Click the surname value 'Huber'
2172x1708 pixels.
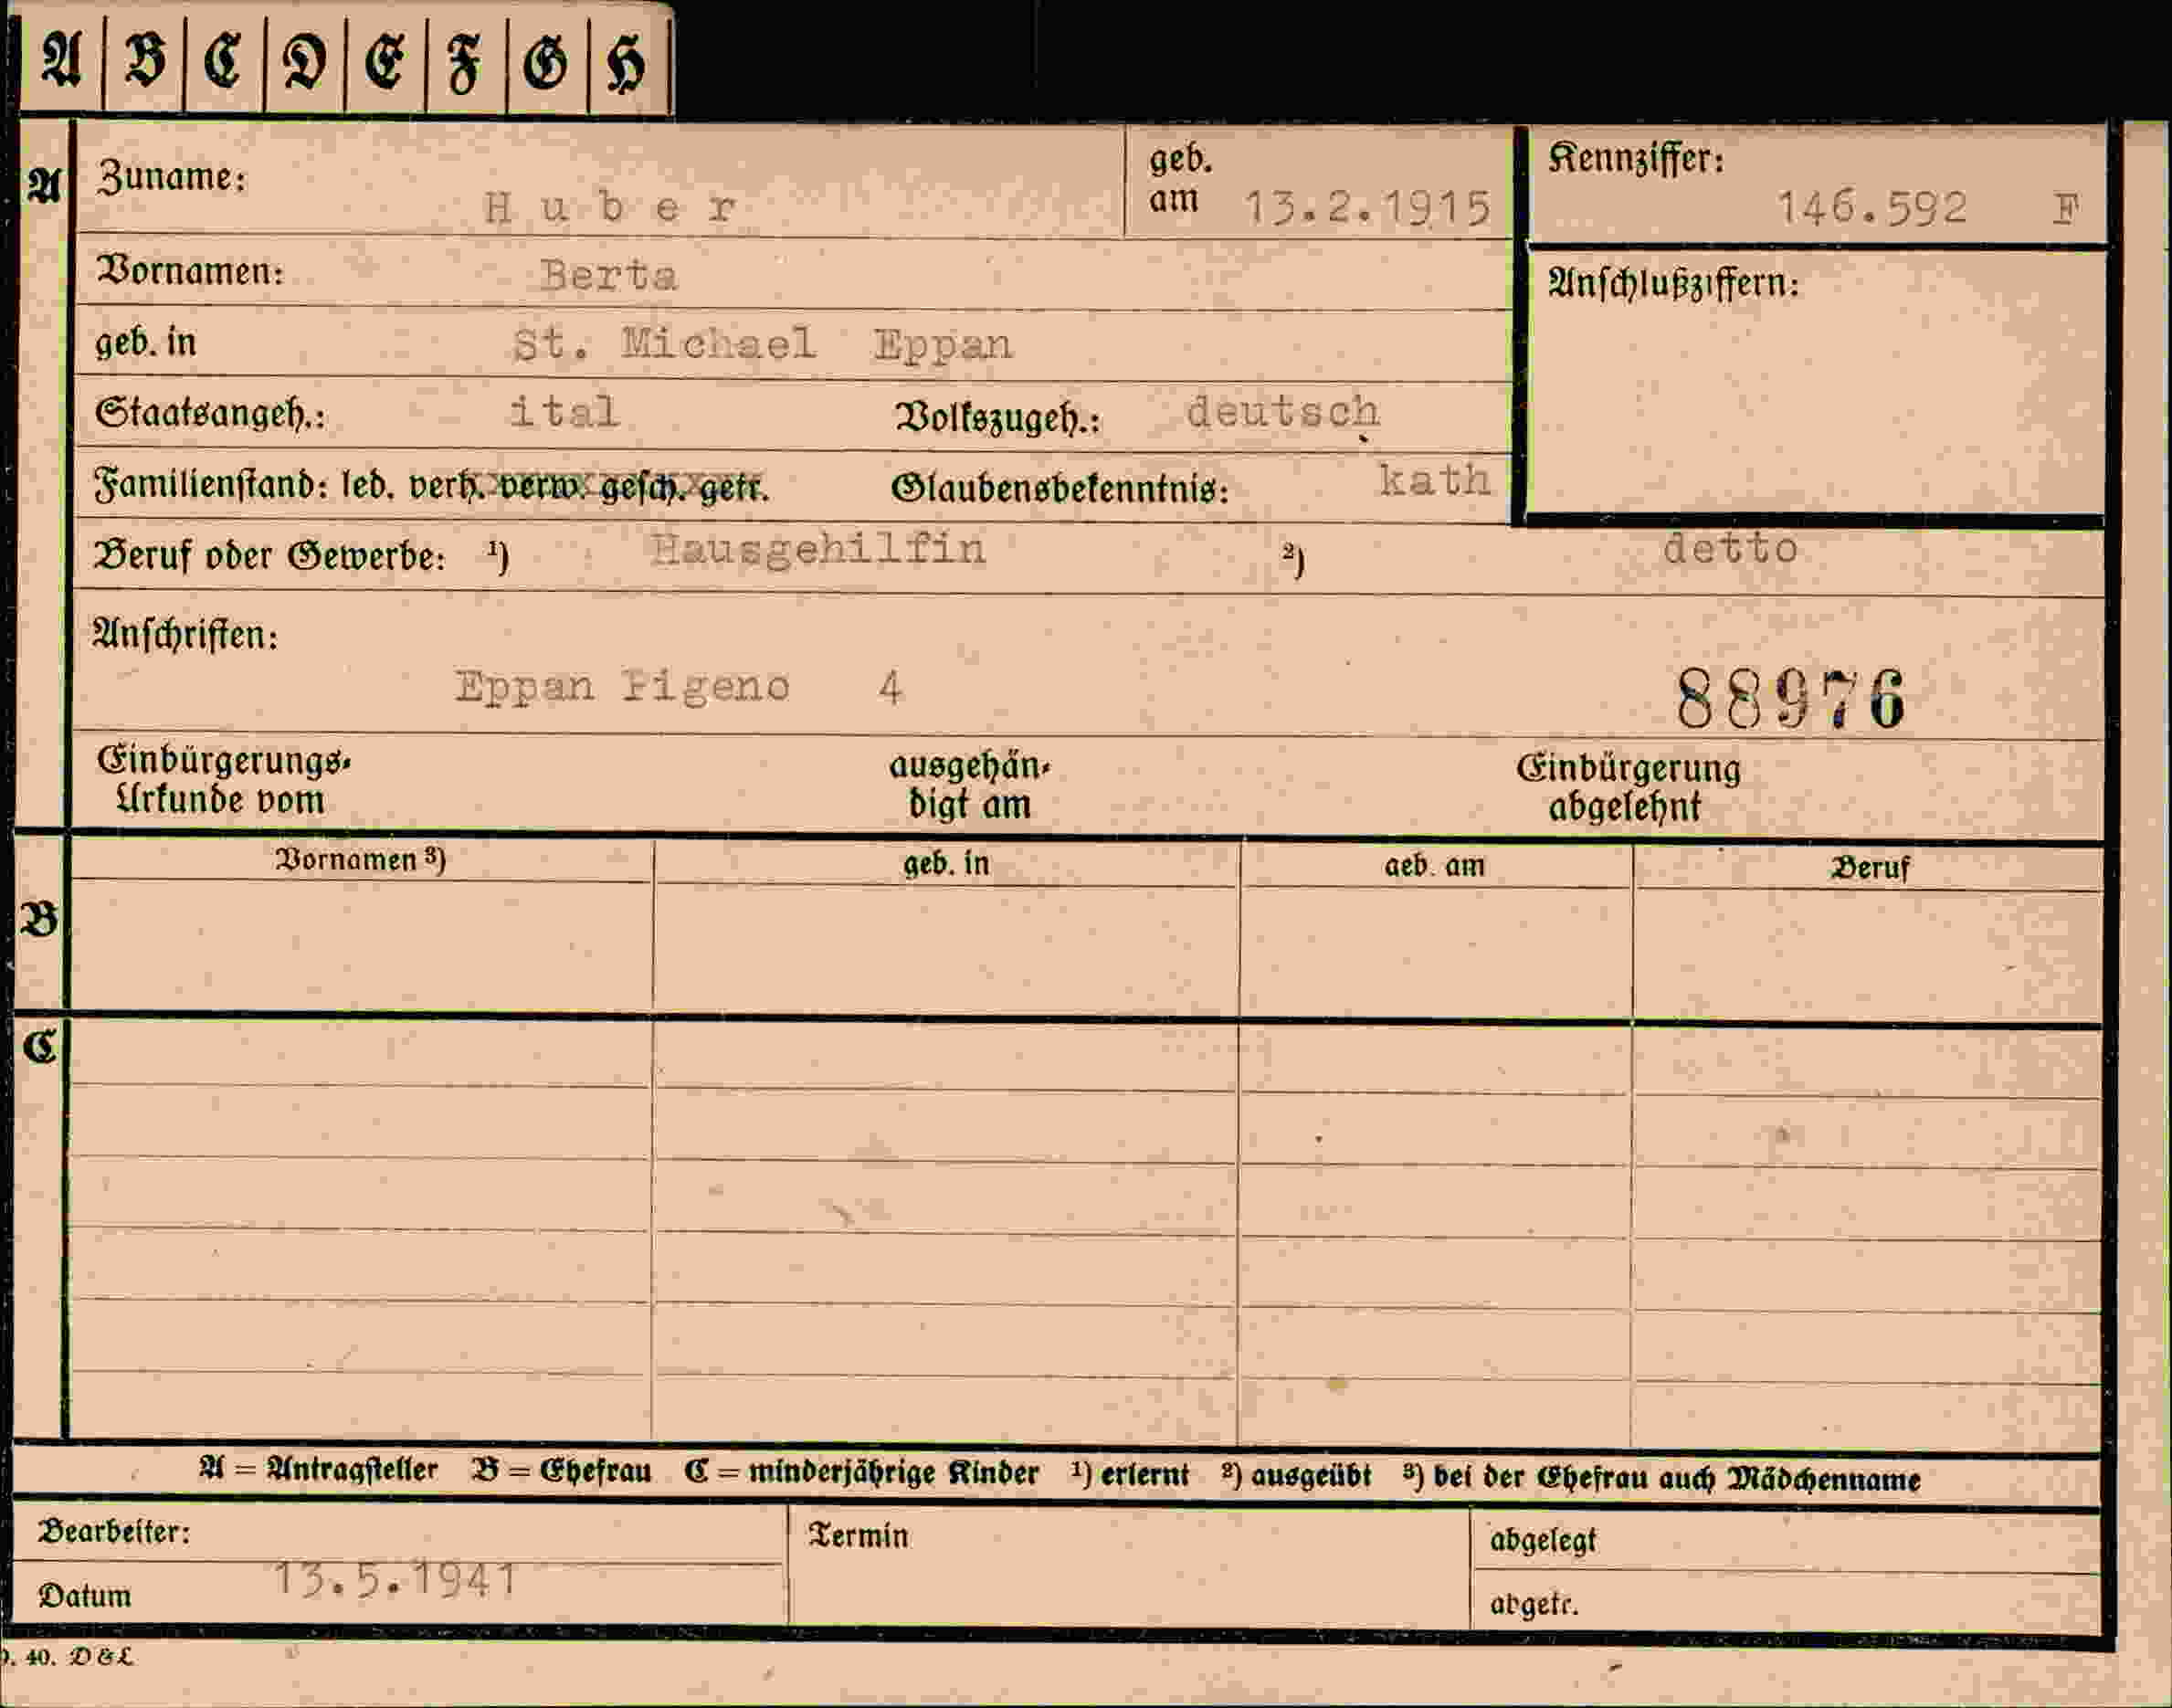click(610, 208)
